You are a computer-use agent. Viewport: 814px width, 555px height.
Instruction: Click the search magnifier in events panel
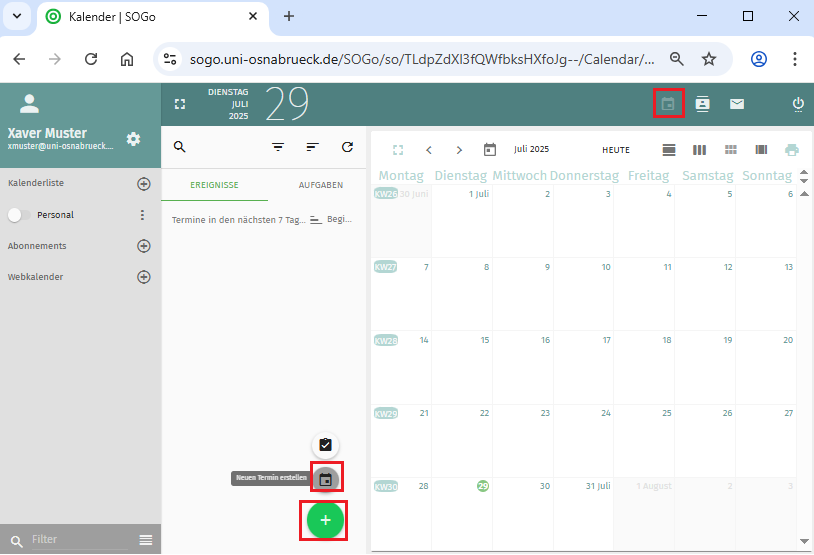pos(180,147)
